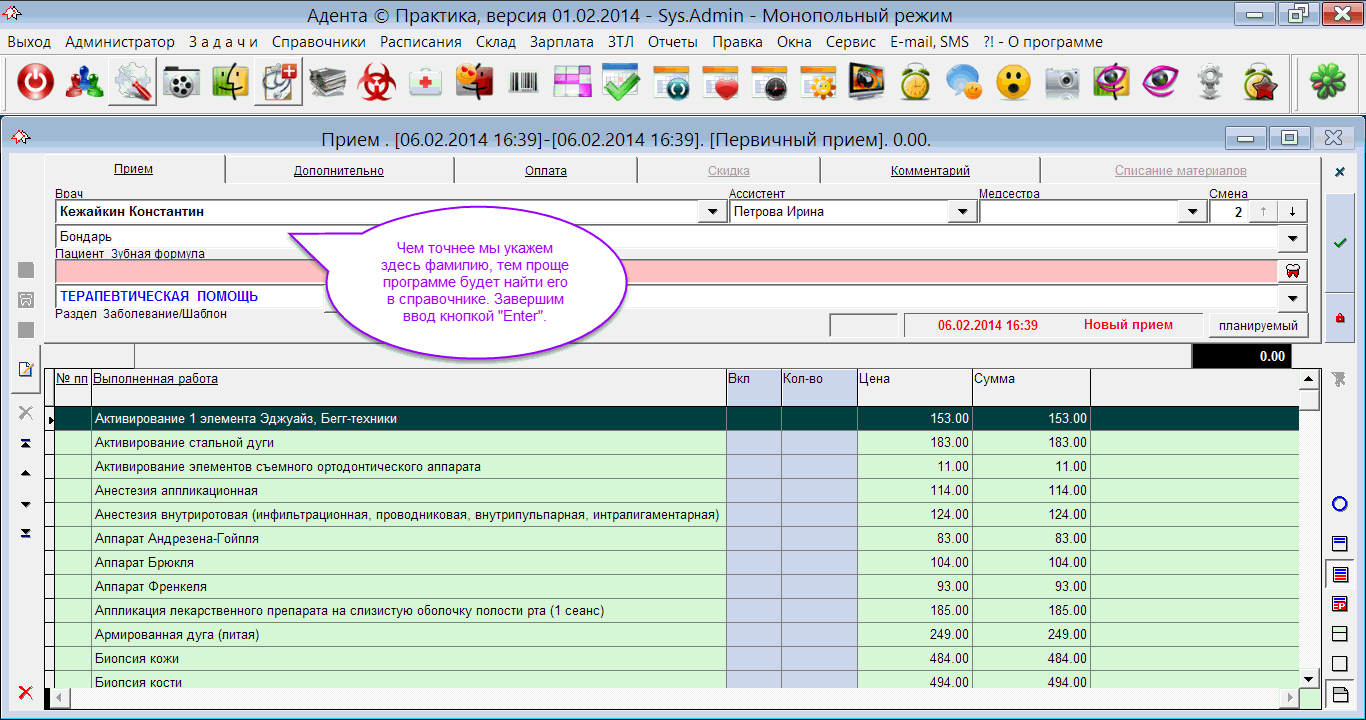Open the Медсестра dropdown list
This screenshot has width=1366, height=720.
[x=1191, y=212]
